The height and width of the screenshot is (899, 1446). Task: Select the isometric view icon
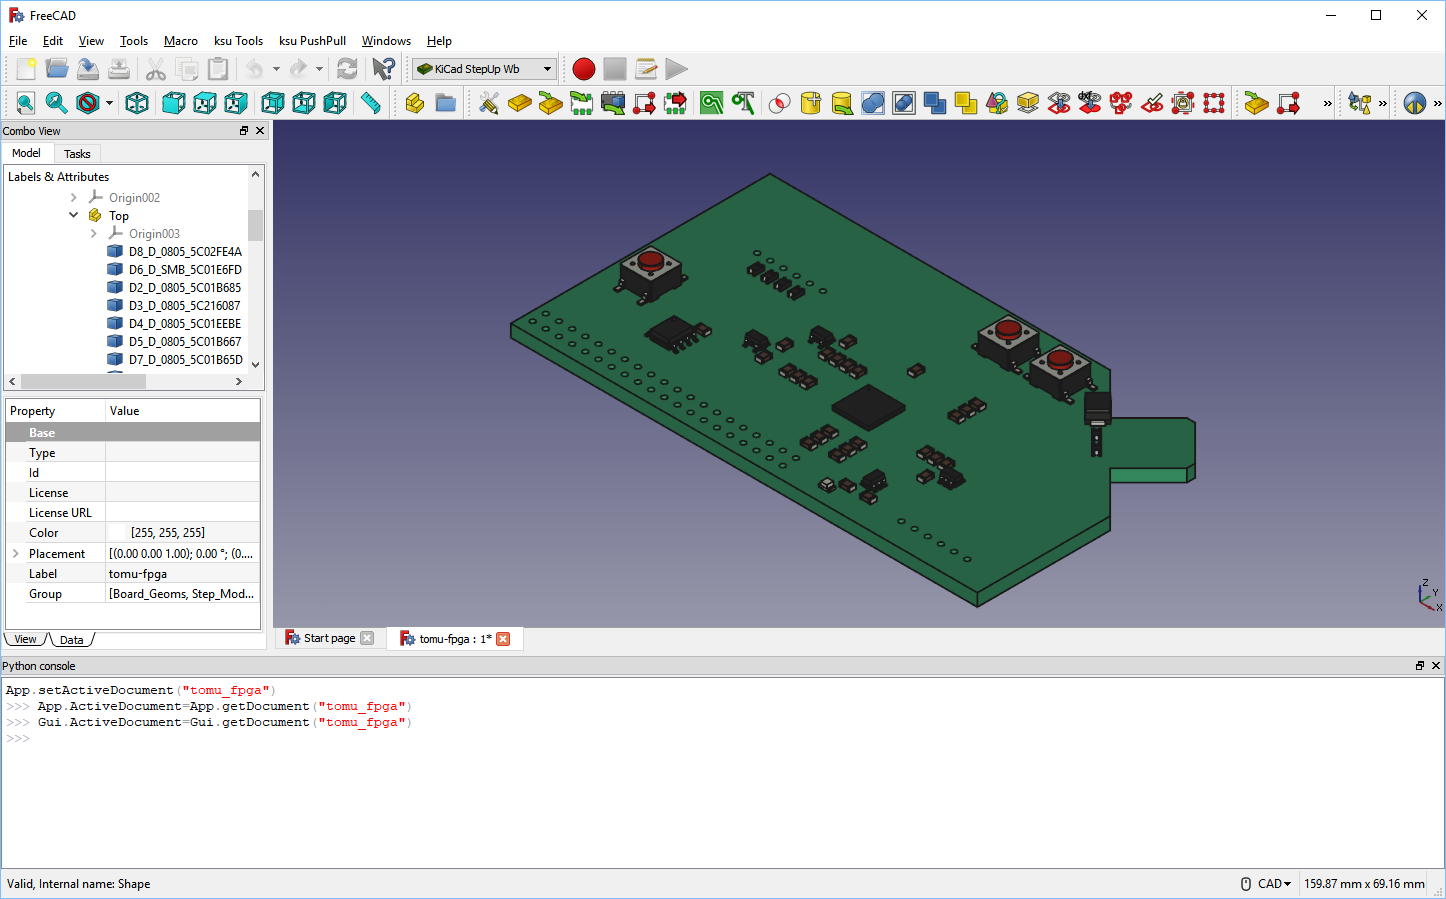136,103
